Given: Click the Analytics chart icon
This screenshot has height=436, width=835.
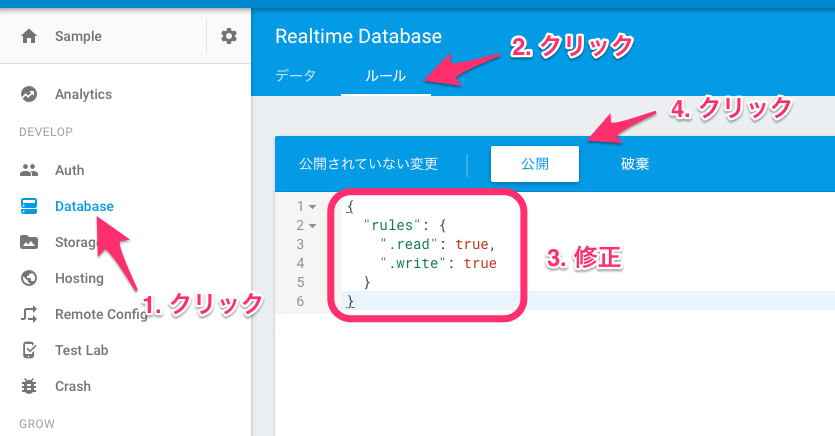Looking at the screenshot, I should pos(29,94).
